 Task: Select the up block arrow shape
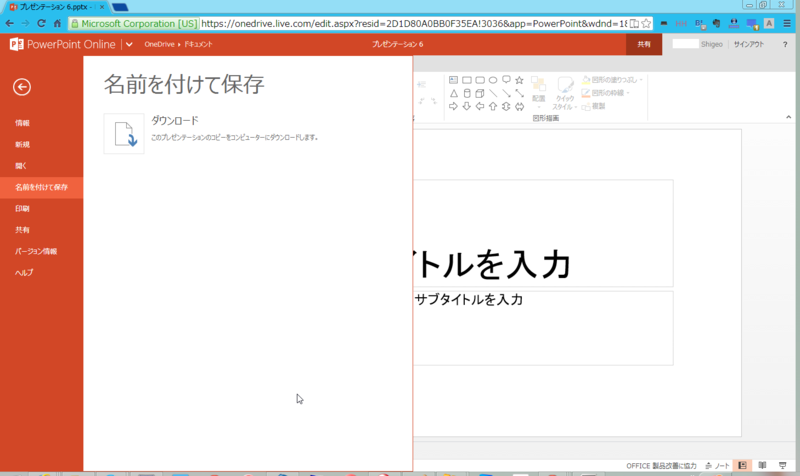click(493, 106)
